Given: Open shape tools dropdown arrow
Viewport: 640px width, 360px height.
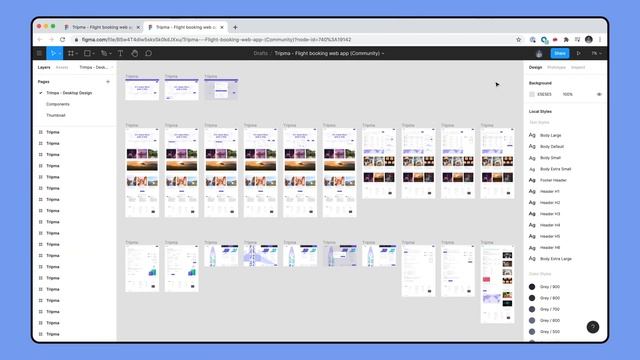Looking at the screenshot, I should click(x=93, y=53).
